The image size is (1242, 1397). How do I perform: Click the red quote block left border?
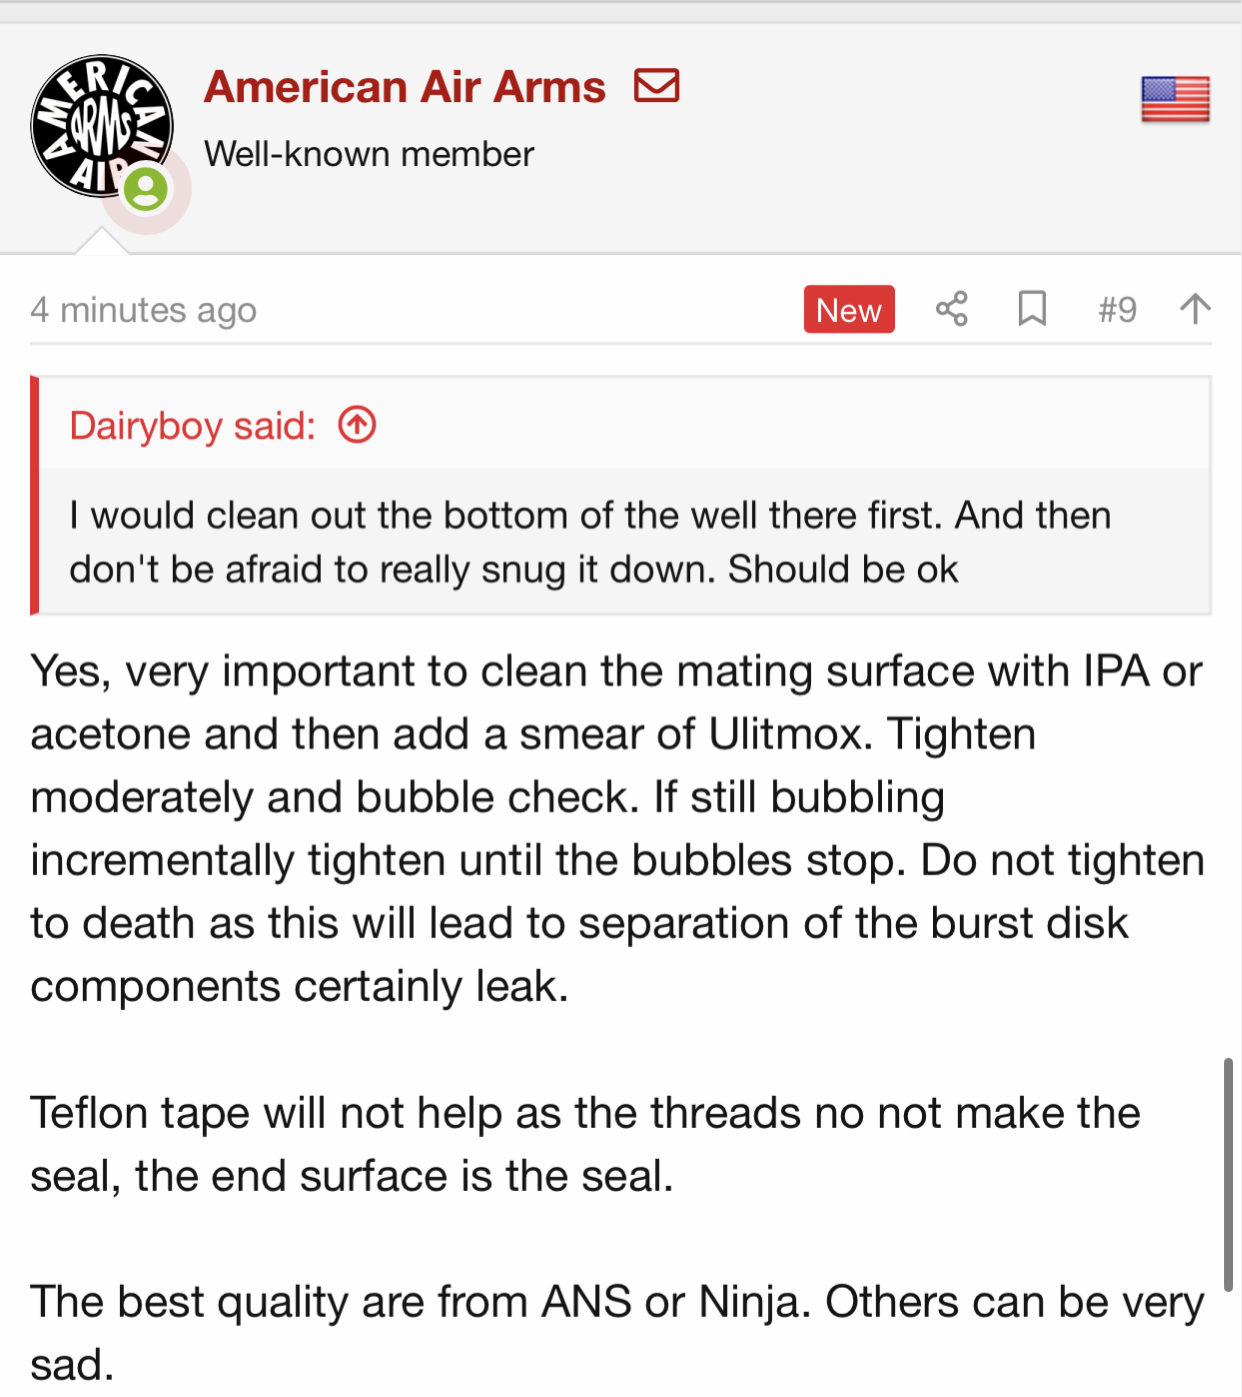[35, 495]
